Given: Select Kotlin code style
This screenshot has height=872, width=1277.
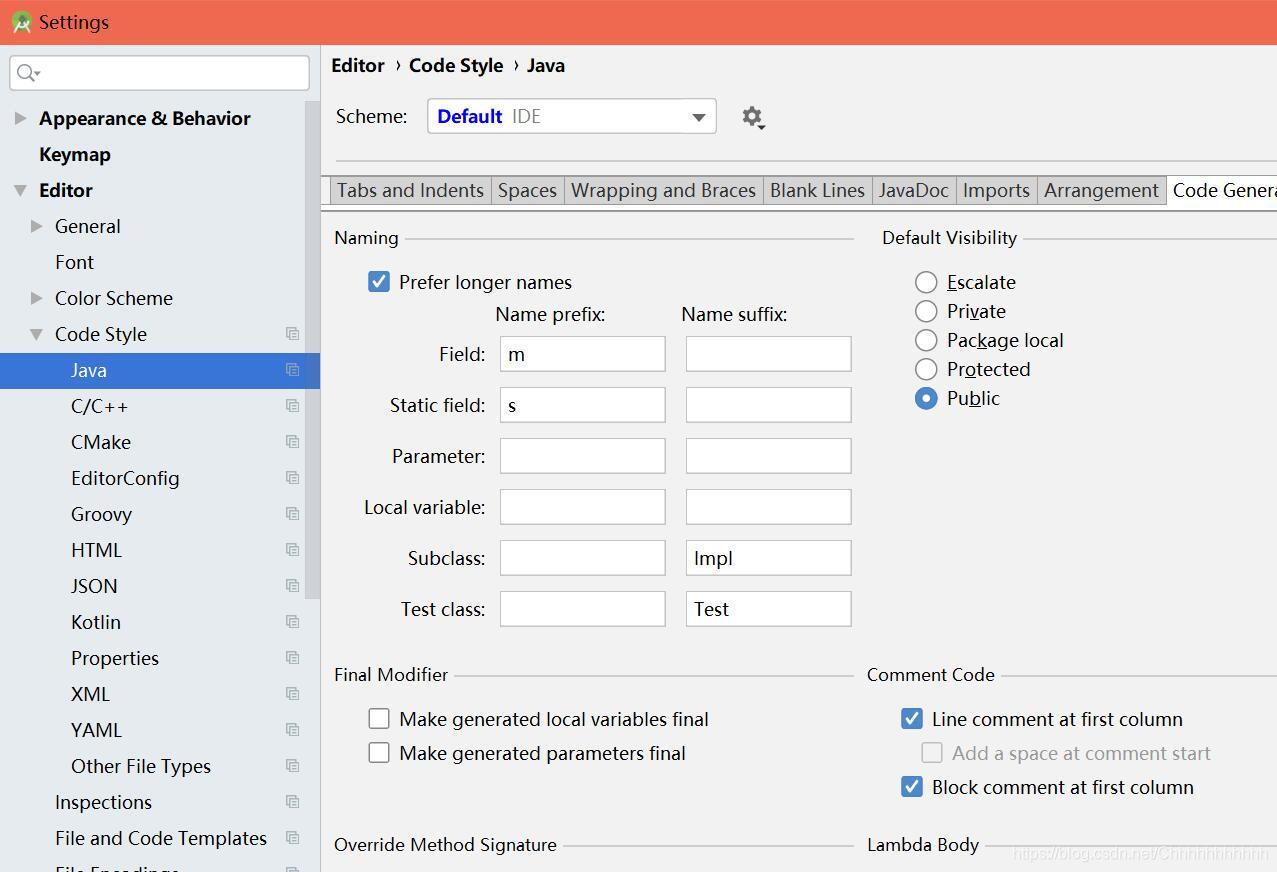Looking at the screenshot, I should (96, 622).
